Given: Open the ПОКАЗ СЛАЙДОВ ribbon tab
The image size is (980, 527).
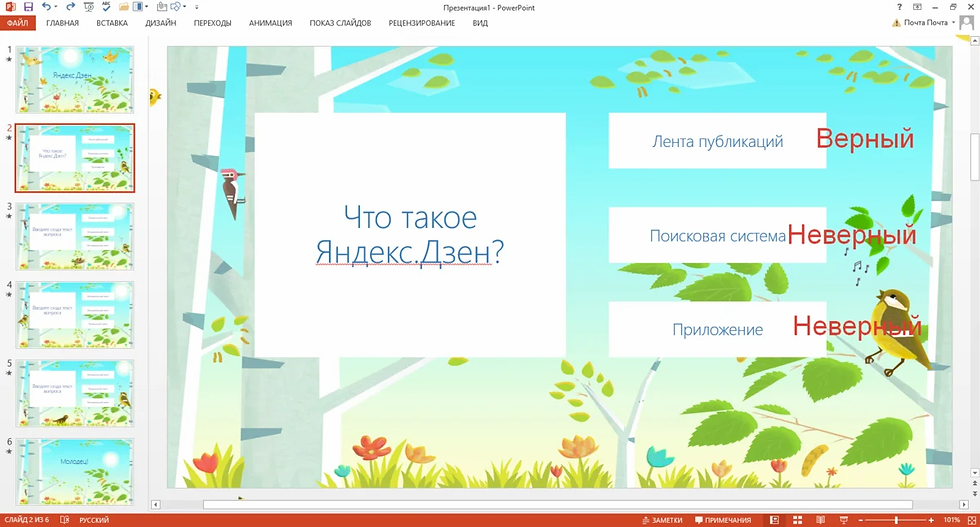Looking at the screenshot, I should [x=340, y=23].
